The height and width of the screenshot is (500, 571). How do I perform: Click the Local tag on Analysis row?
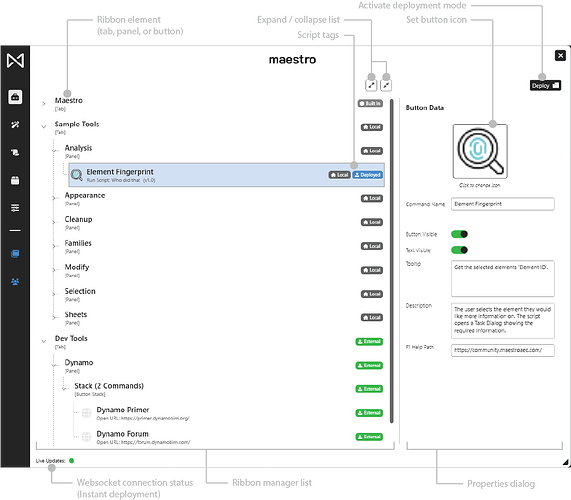pyautogui.click(x=372, y=151)
